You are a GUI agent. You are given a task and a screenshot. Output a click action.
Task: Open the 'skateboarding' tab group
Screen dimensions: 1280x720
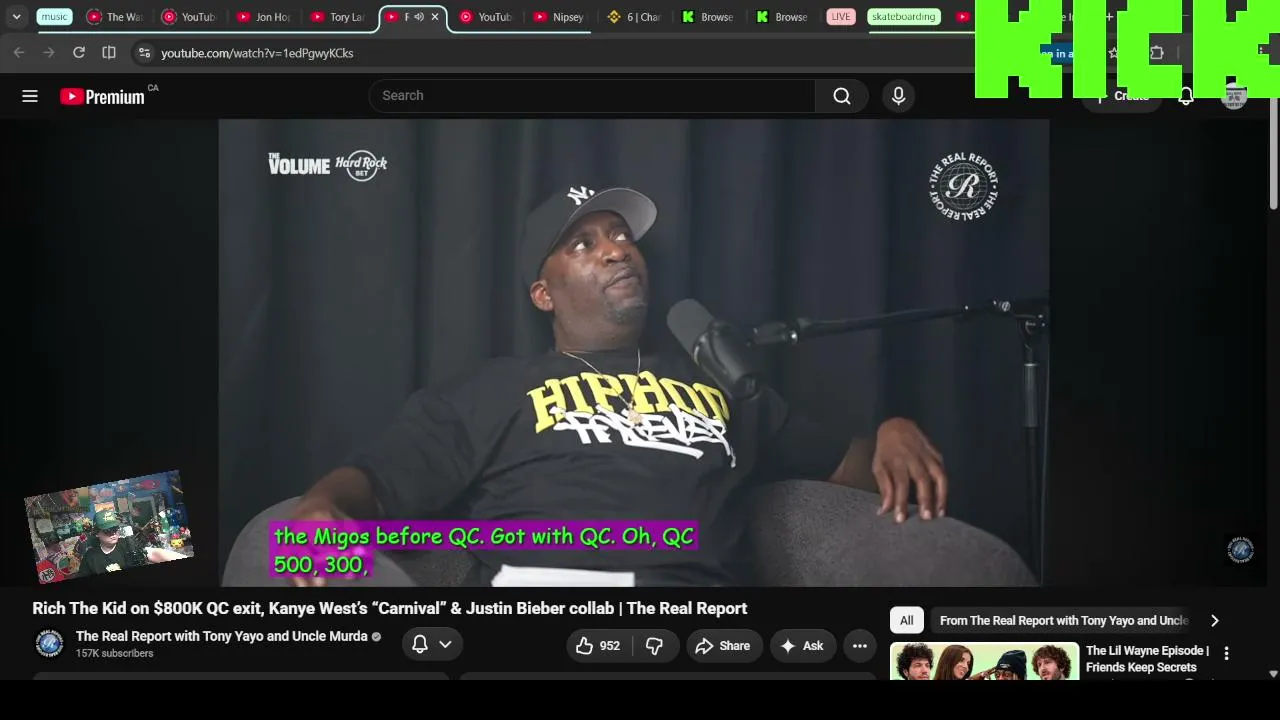pyautogui.click(x=903, y=17)
